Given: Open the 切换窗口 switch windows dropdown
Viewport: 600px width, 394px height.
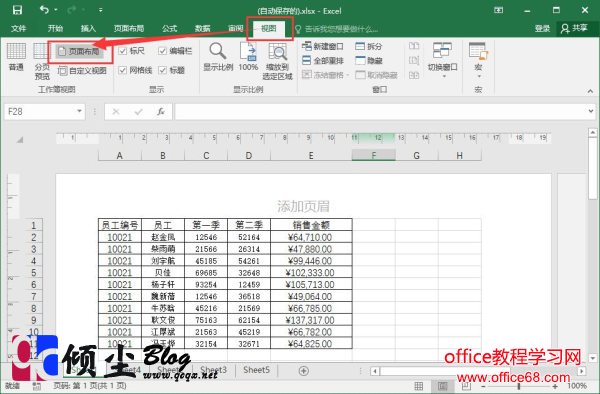Looking at the screenshot, I should tap(442, 60).
